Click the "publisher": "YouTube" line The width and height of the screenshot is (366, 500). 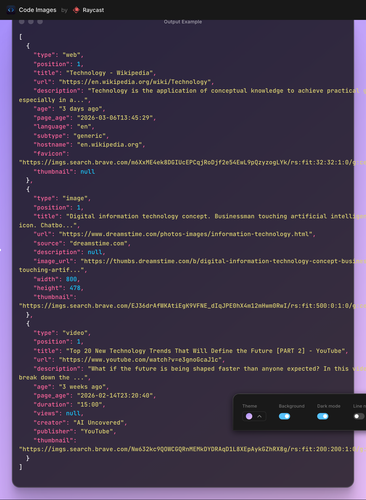point(75,432)
